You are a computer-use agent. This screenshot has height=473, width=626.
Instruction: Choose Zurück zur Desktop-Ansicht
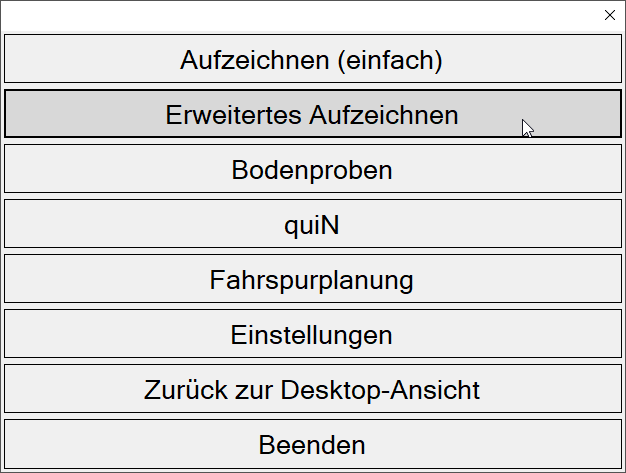tap(312, 389)
